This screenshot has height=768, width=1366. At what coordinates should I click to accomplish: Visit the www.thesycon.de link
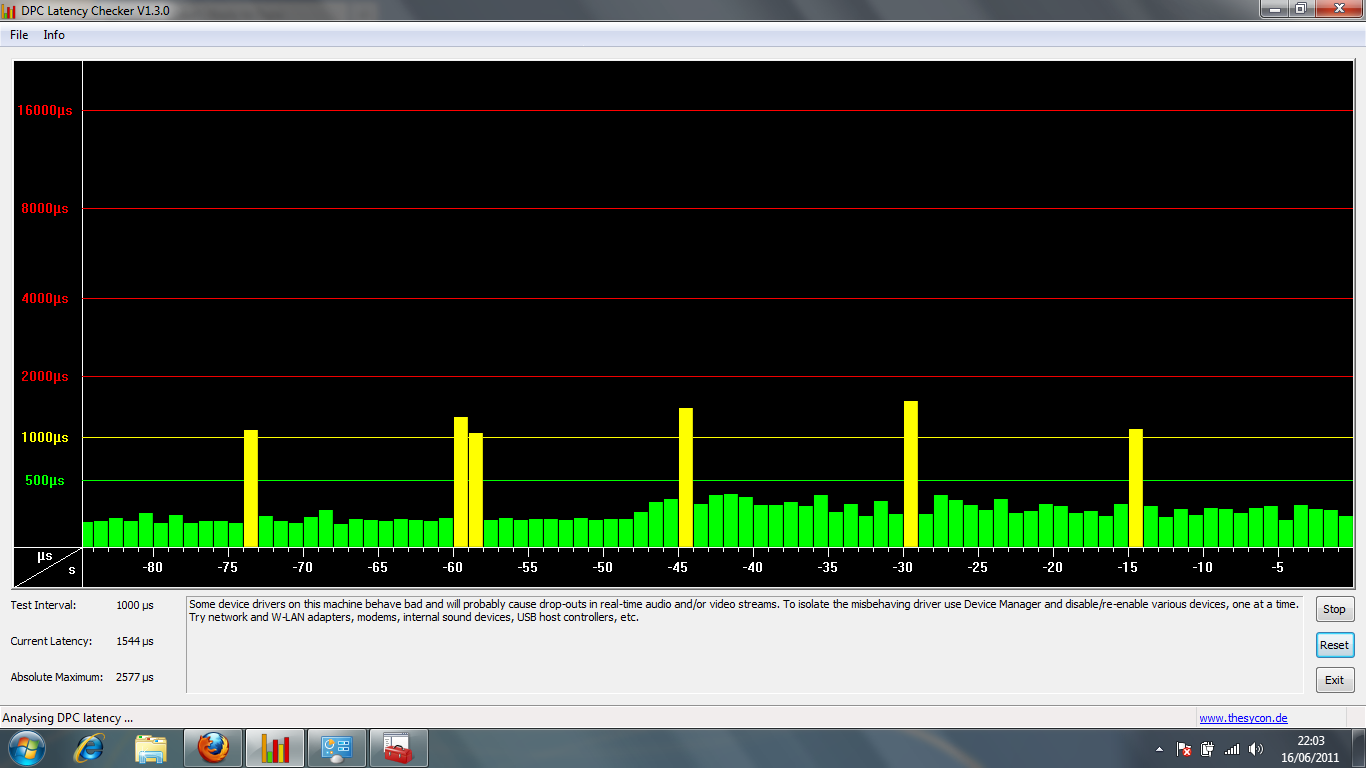[1243, 718]
